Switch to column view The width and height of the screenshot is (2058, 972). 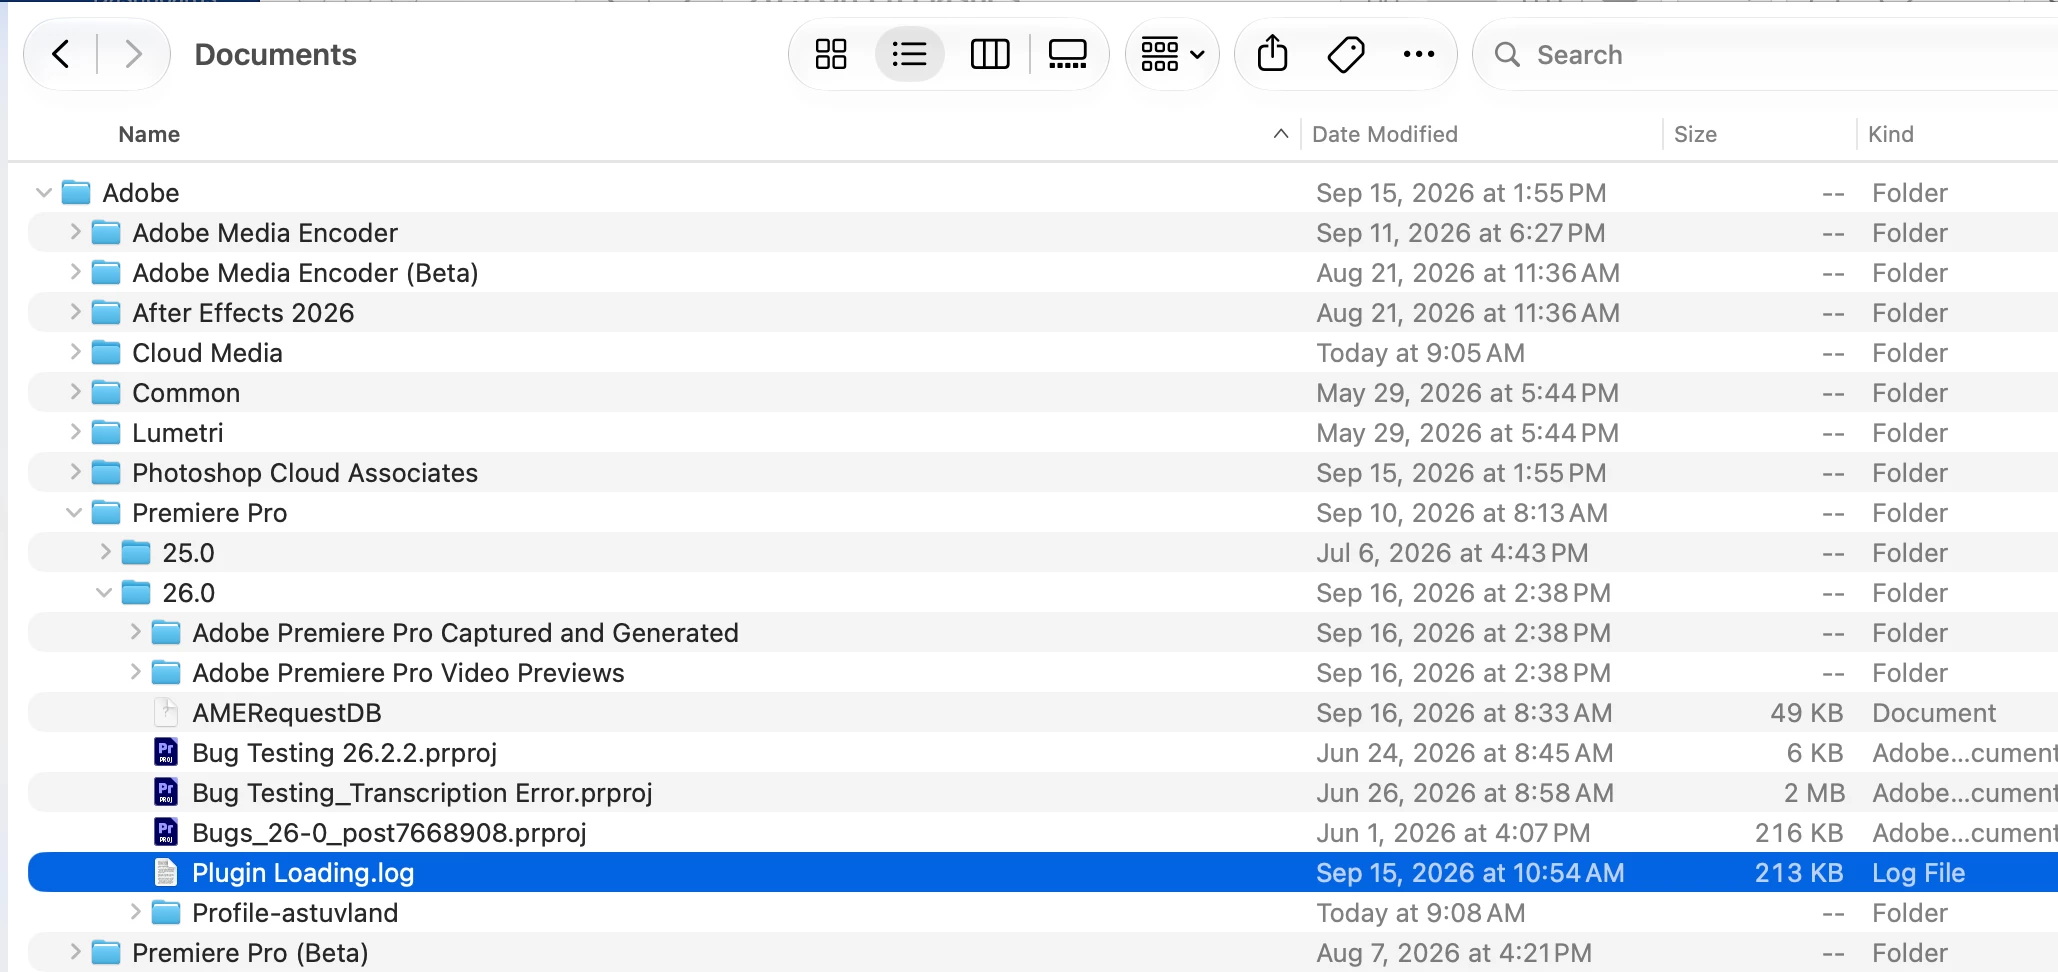click(x=990, y=54)
